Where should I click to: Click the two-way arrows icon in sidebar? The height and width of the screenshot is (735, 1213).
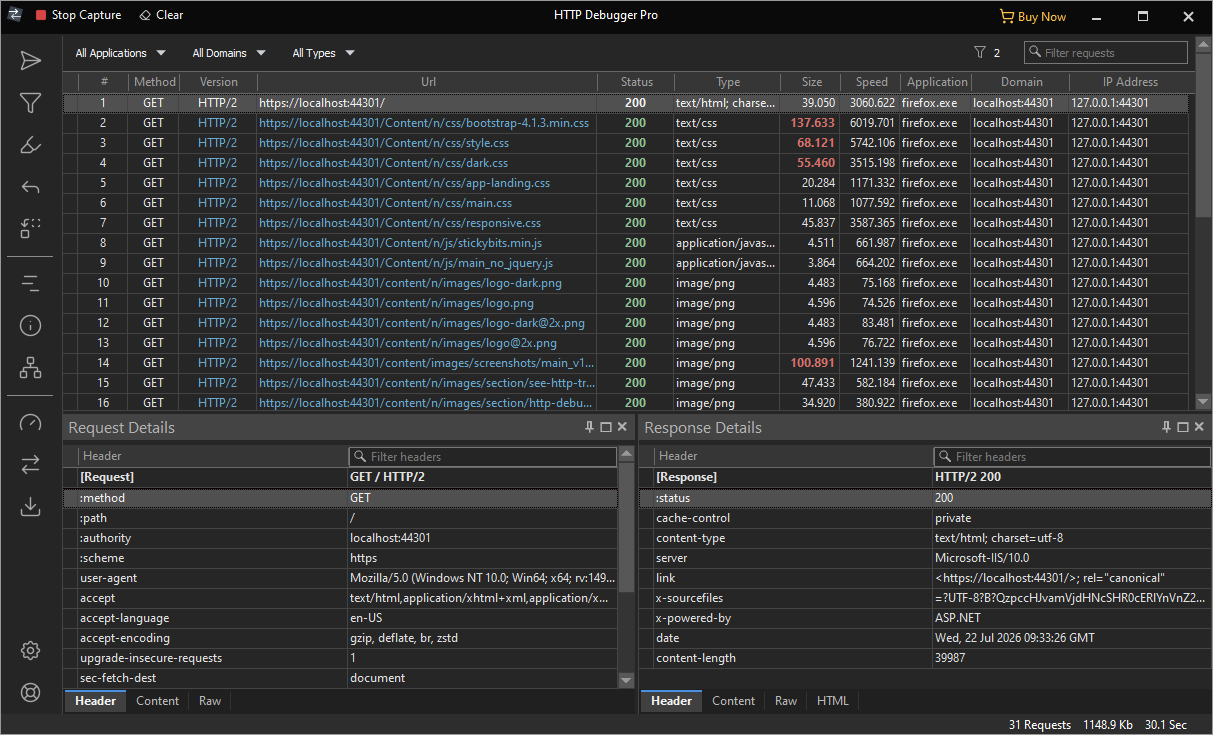tap(30, 464)
